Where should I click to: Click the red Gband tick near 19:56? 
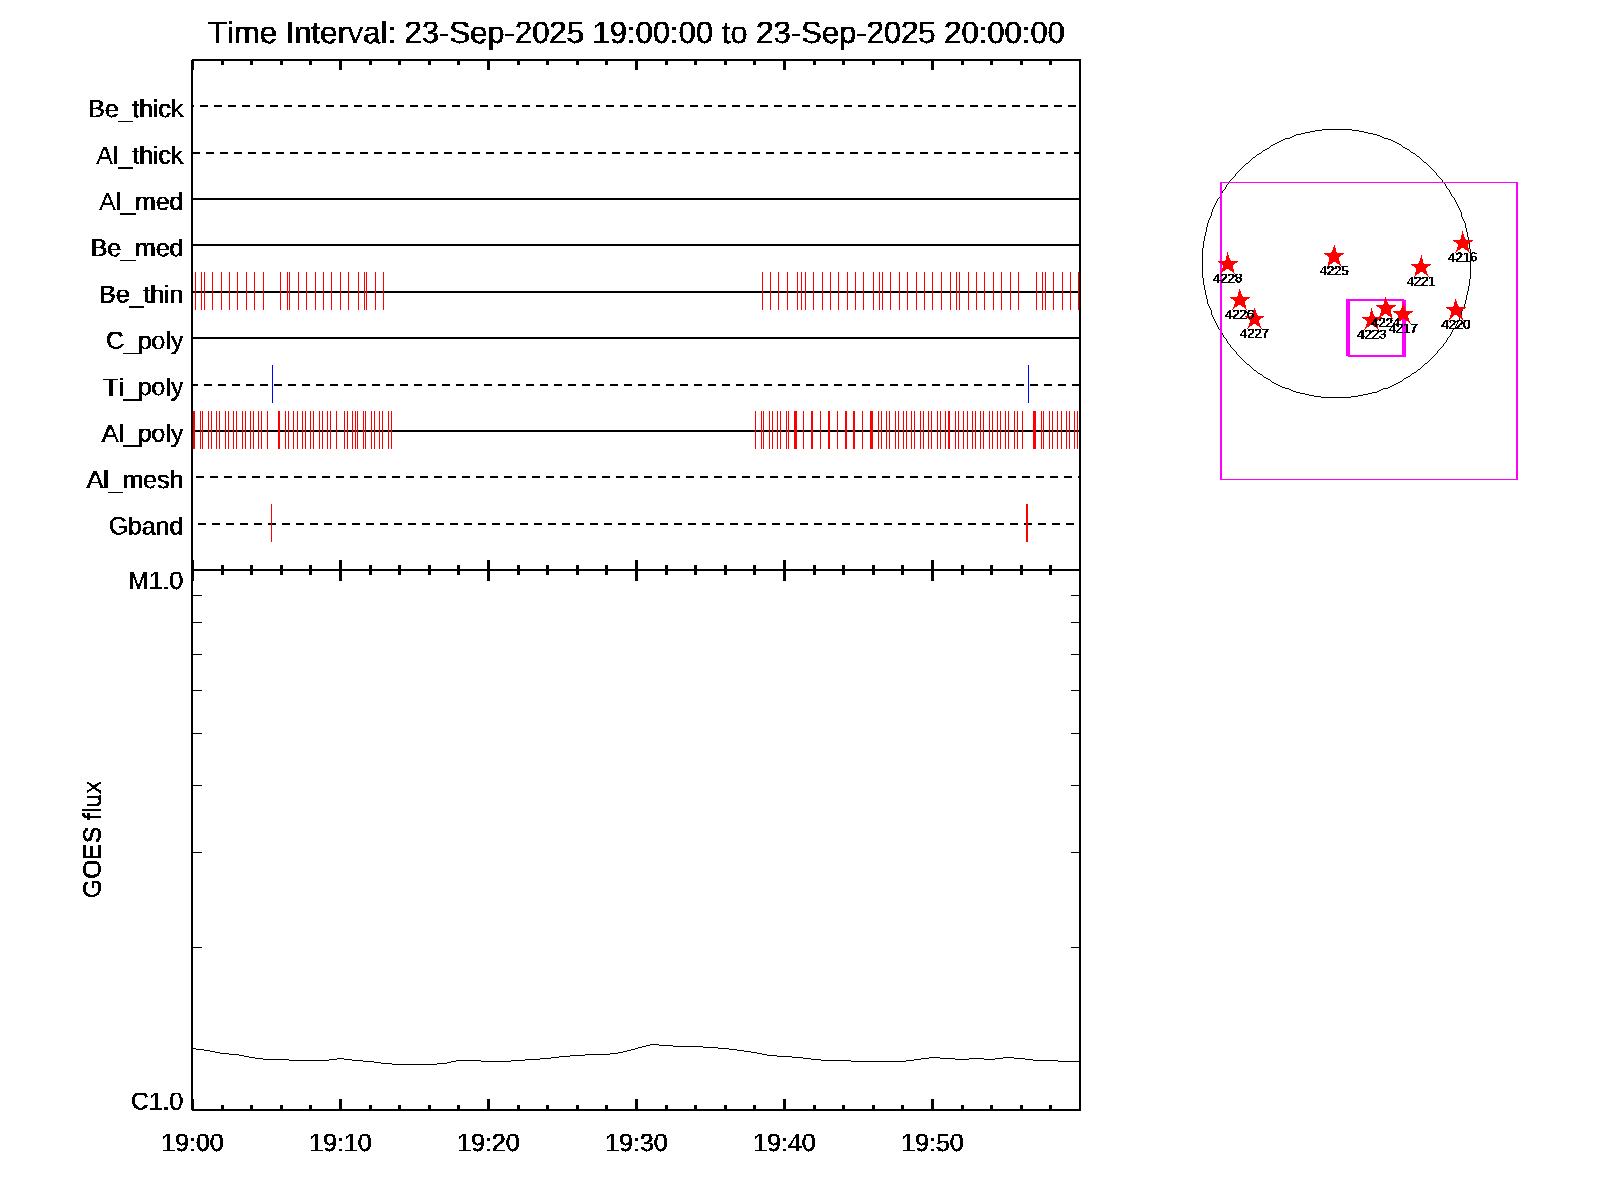1026,523
